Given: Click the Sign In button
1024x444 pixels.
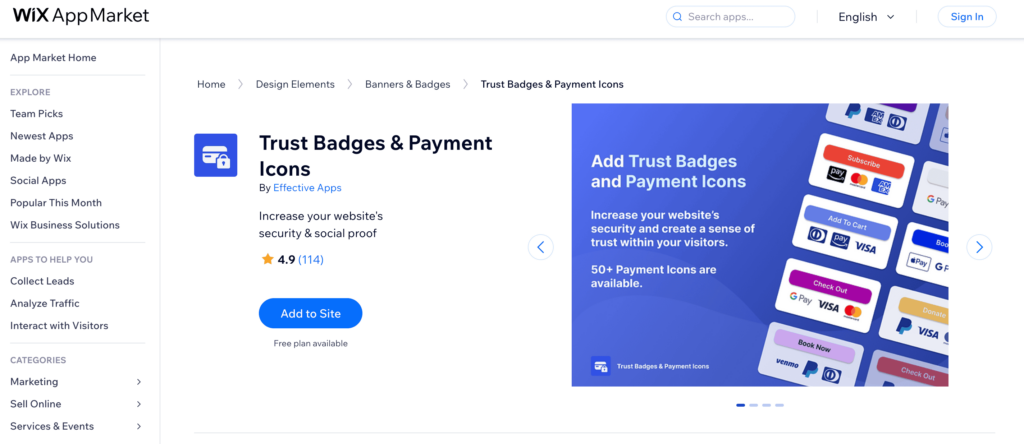Looking at the screenshot, I should [x=967, y=17].
